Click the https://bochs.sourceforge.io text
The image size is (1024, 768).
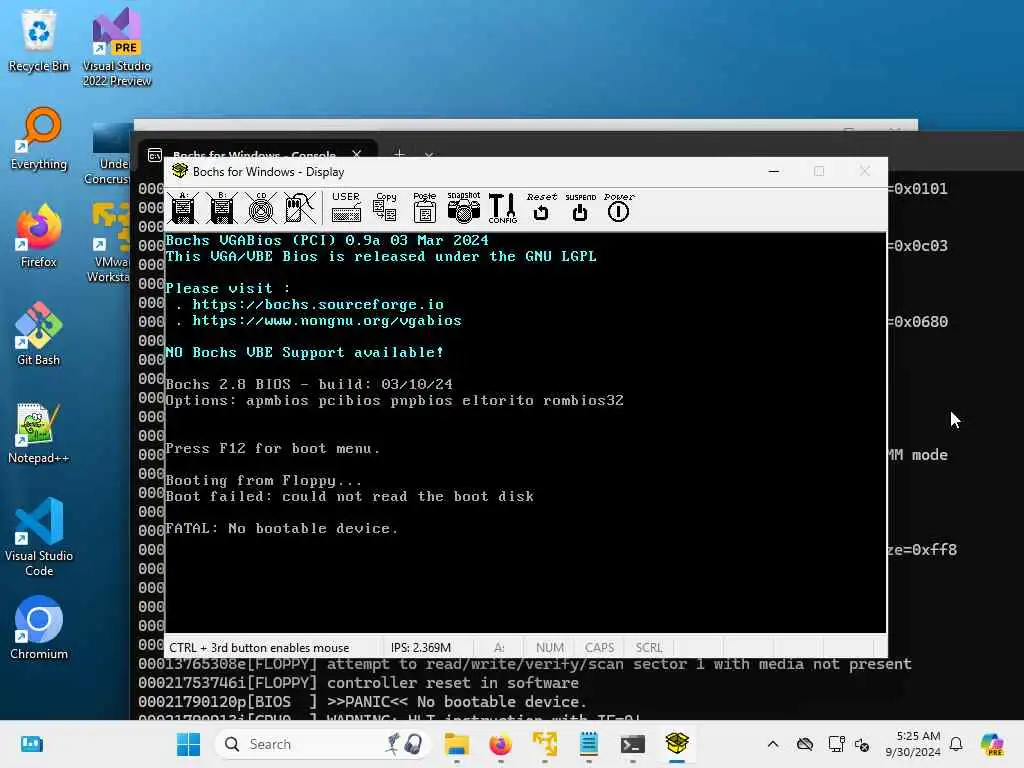coord(318,304)
